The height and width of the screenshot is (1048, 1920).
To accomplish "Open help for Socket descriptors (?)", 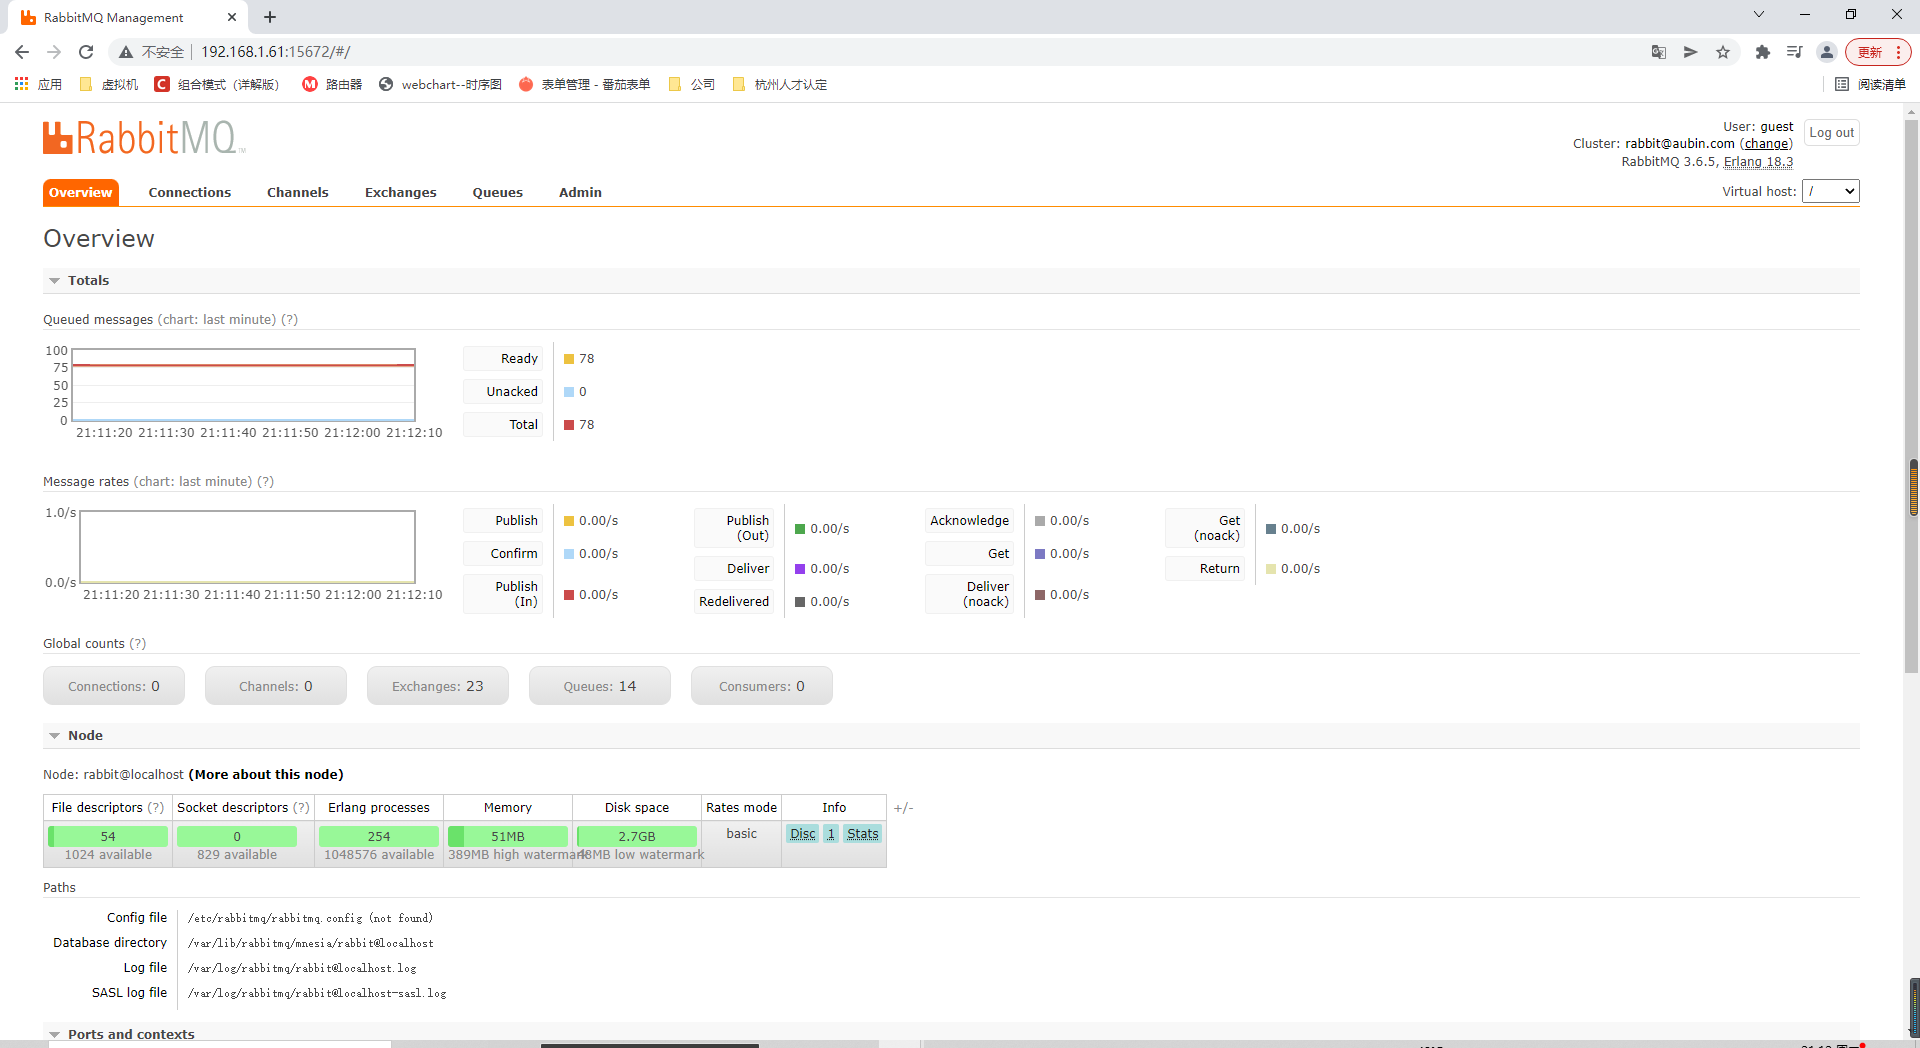I will (302, 808).
